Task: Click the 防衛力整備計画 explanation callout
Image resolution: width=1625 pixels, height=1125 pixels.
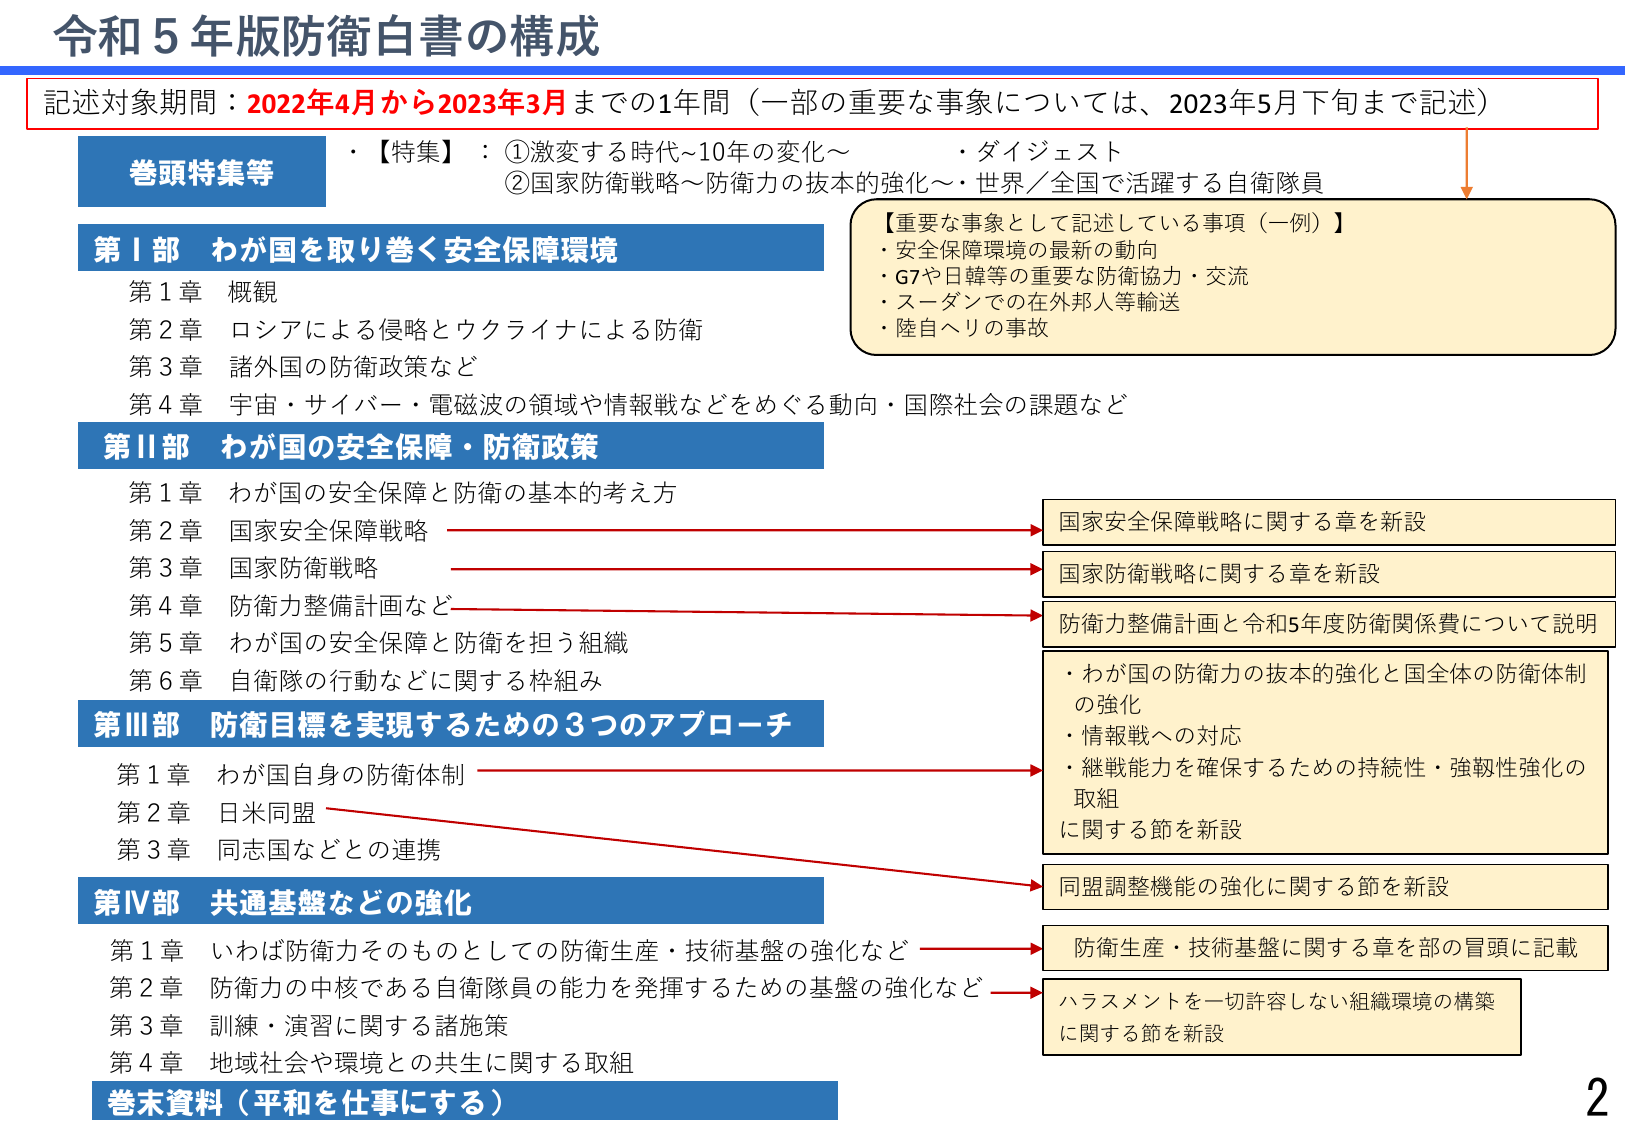Action: (x=1330, y=623)
